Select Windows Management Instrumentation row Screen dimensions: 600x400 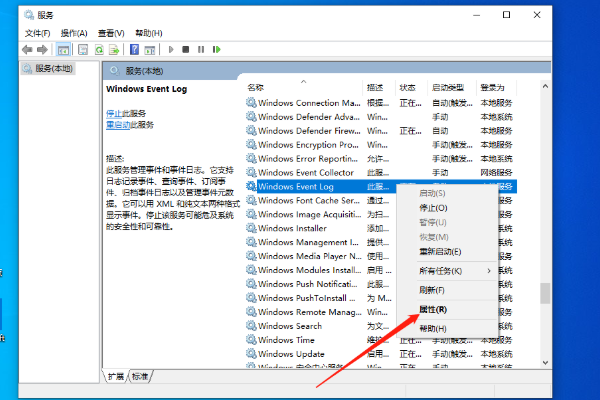click(381, 242)
